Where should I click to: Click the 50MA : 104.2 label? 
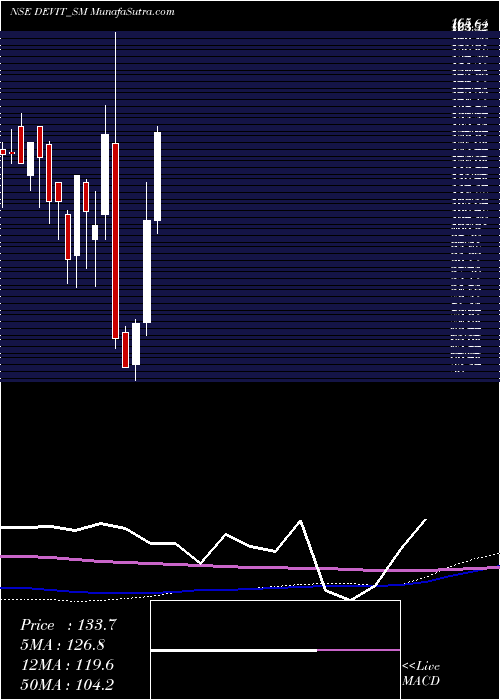(x=69, y=685)
